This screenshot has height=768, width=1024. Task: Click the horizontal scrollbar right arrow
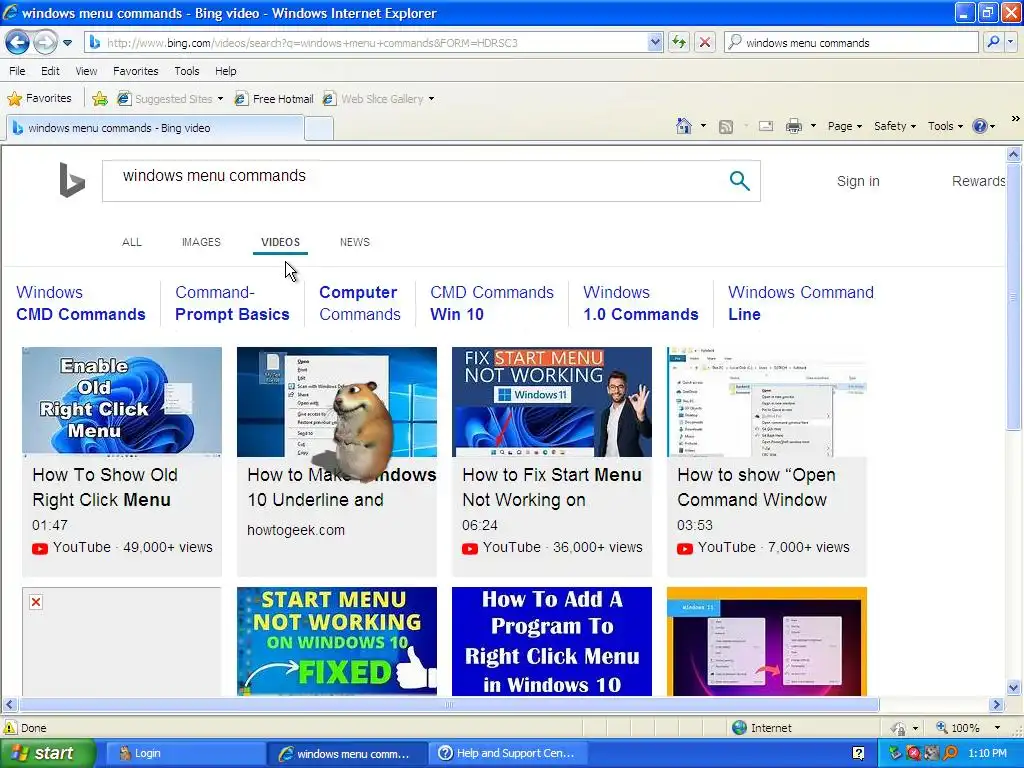(996, 705)
